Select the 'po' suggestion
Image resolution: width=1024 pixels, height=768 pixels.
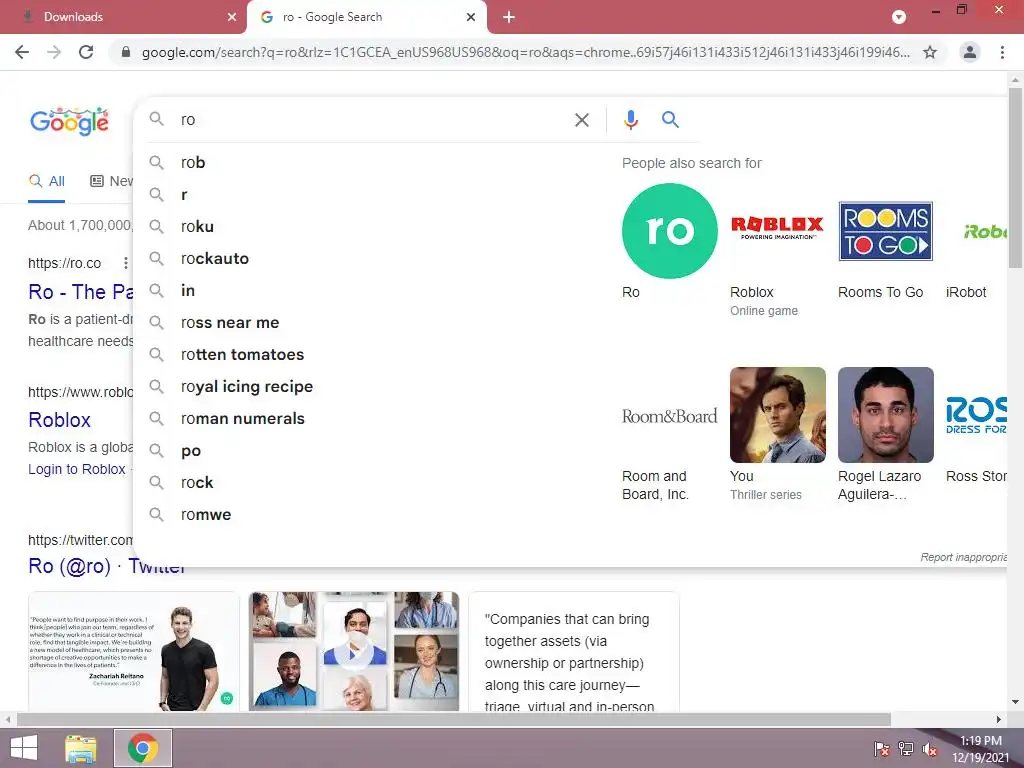372,451
